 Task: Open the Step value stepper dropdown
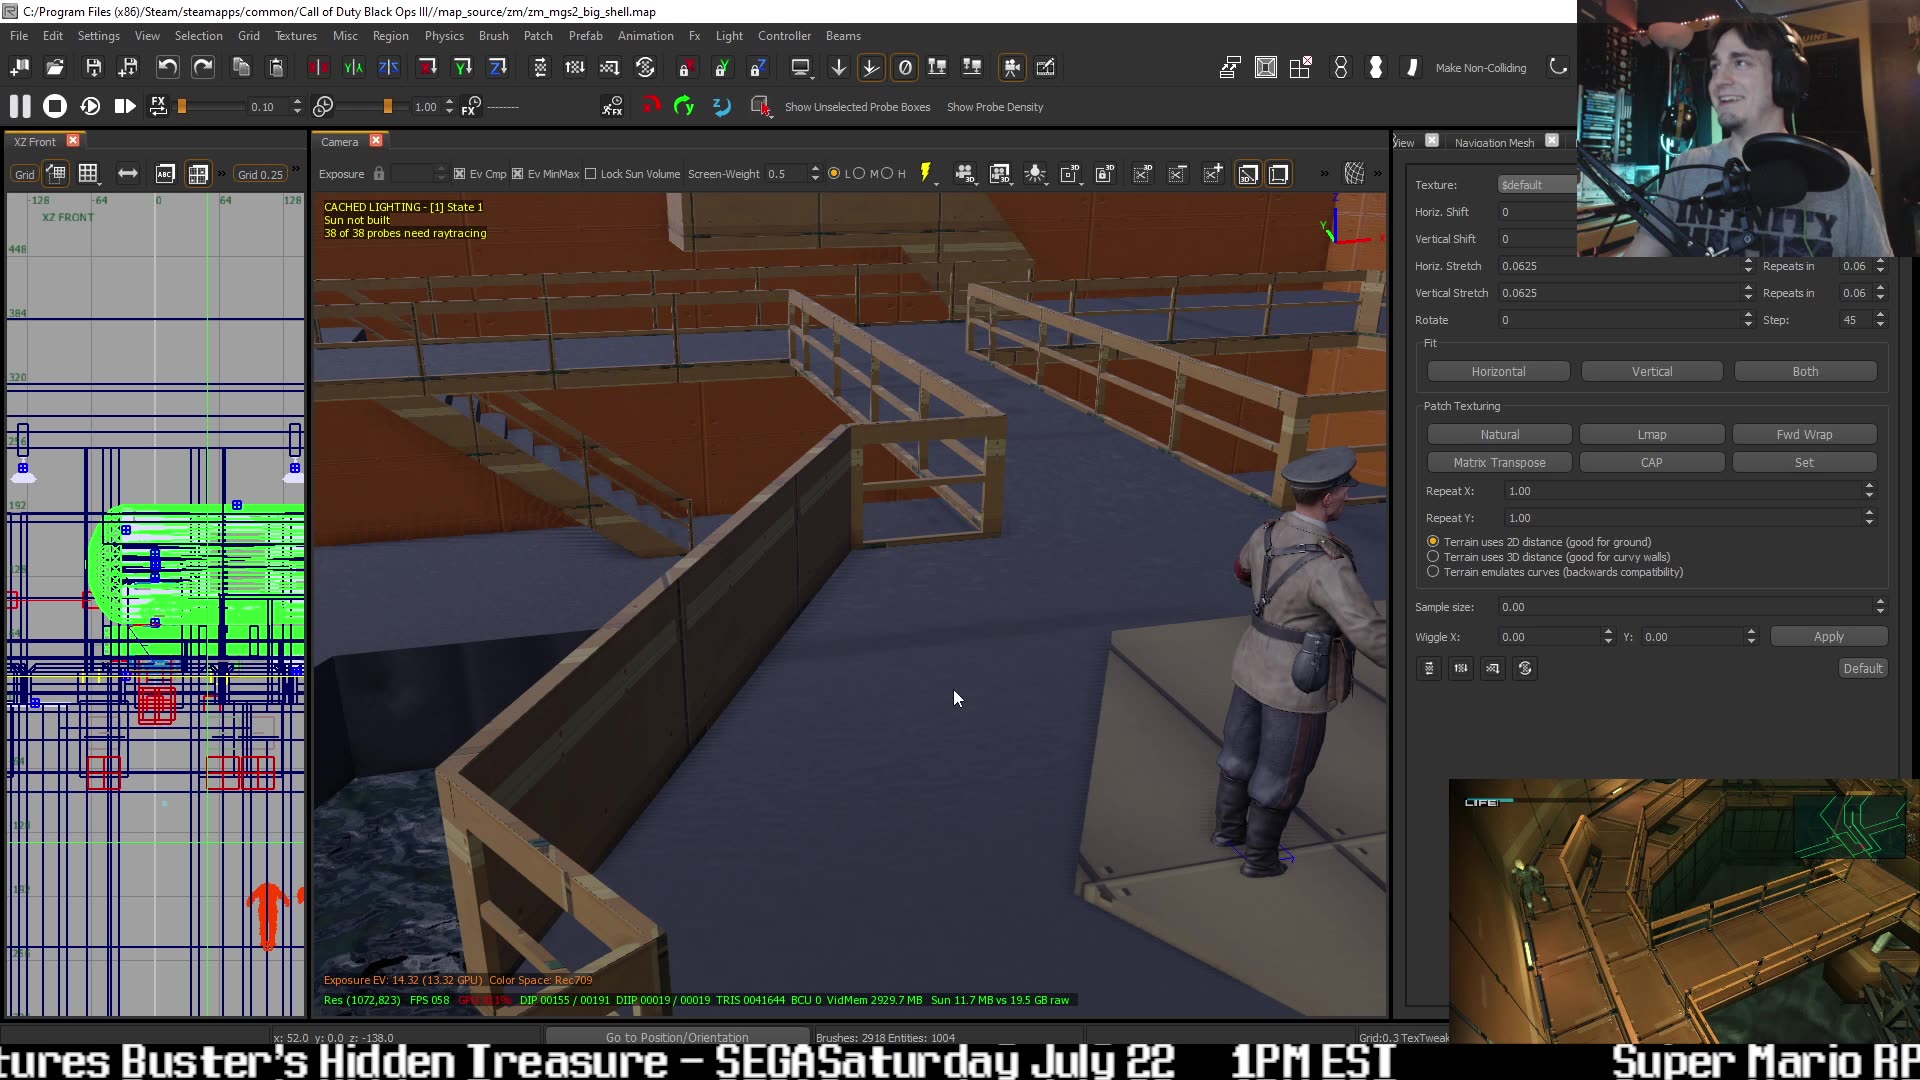pyautogui.click(x=1881, y=320)
